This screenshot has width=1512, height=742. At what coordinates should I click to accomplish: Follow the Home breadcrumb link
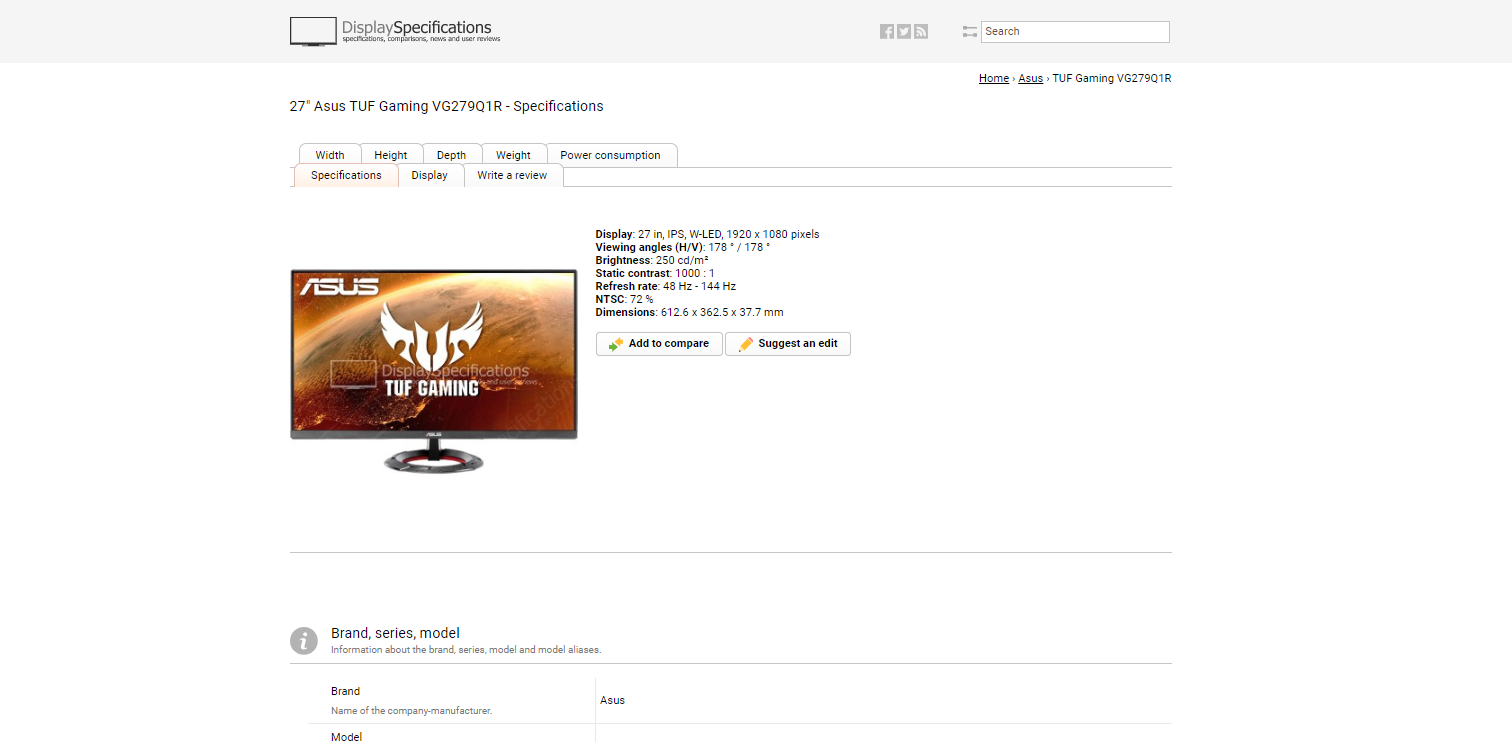[994, 78]
